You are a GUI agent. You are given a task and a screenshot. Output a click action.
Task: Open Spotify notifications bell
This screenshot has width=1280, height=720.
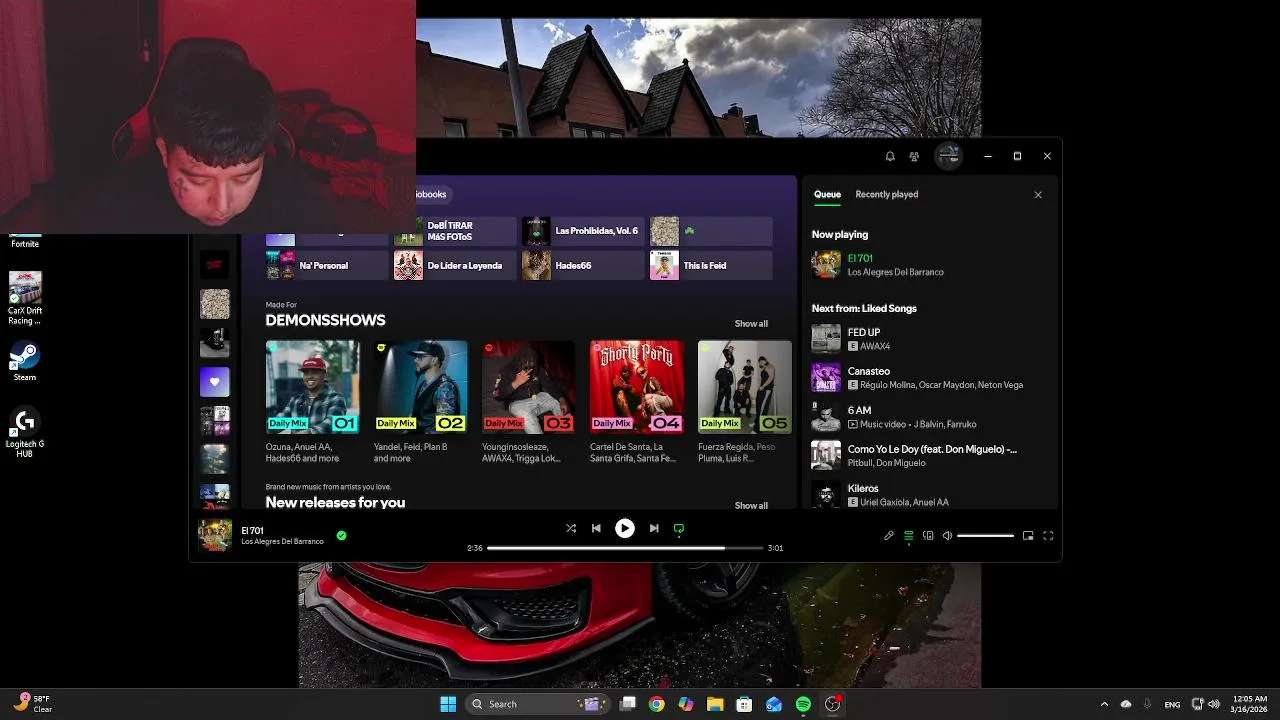[890, 156]
